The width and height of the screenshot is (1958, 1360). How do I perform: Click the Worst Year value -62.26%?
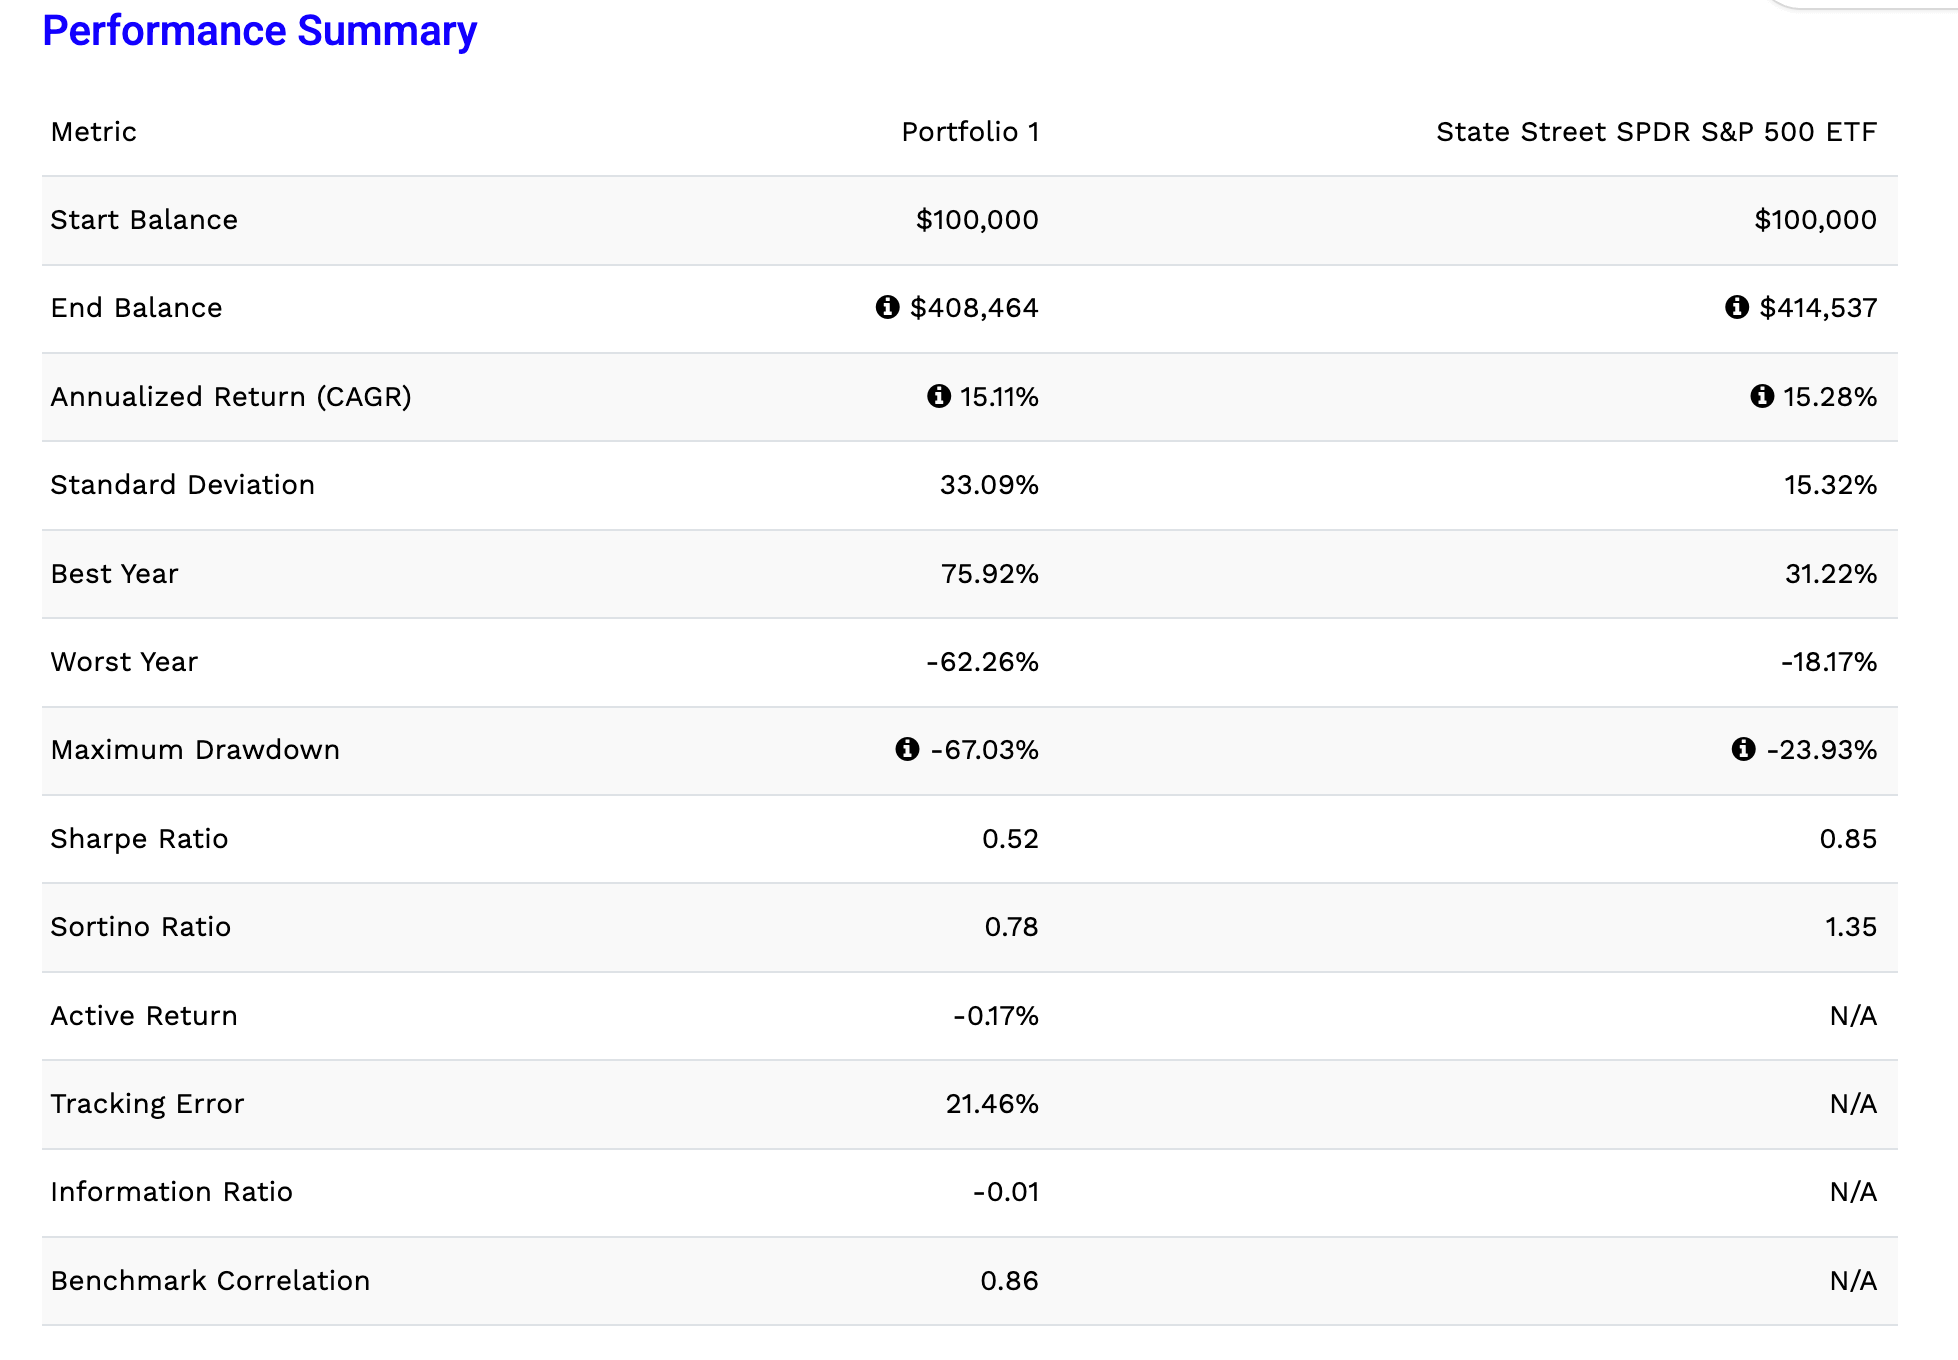click(982, 662)
